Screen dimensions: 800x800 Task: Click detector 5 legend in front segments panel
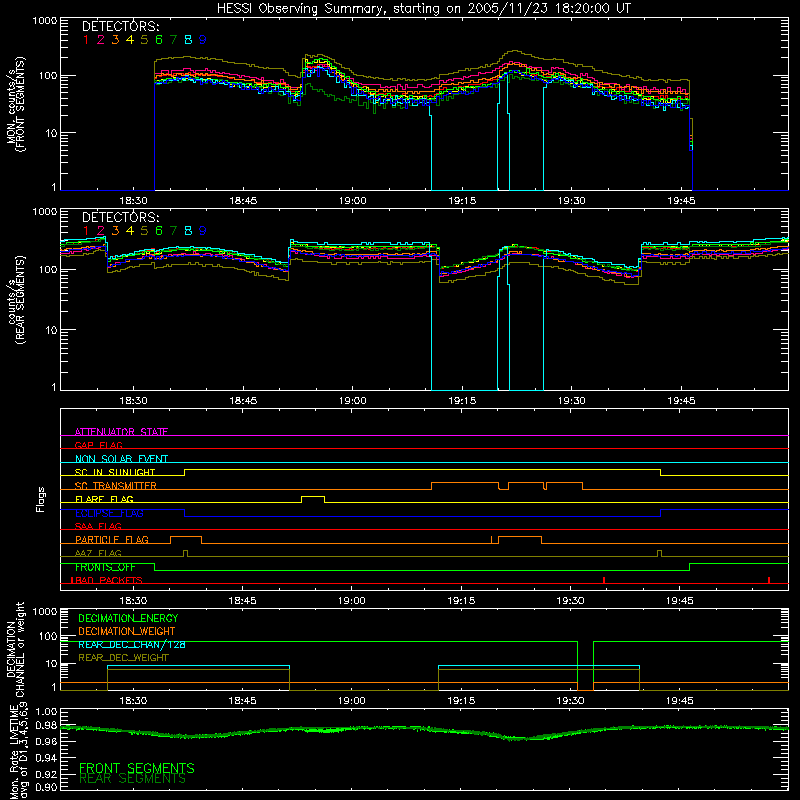point(144,40)
